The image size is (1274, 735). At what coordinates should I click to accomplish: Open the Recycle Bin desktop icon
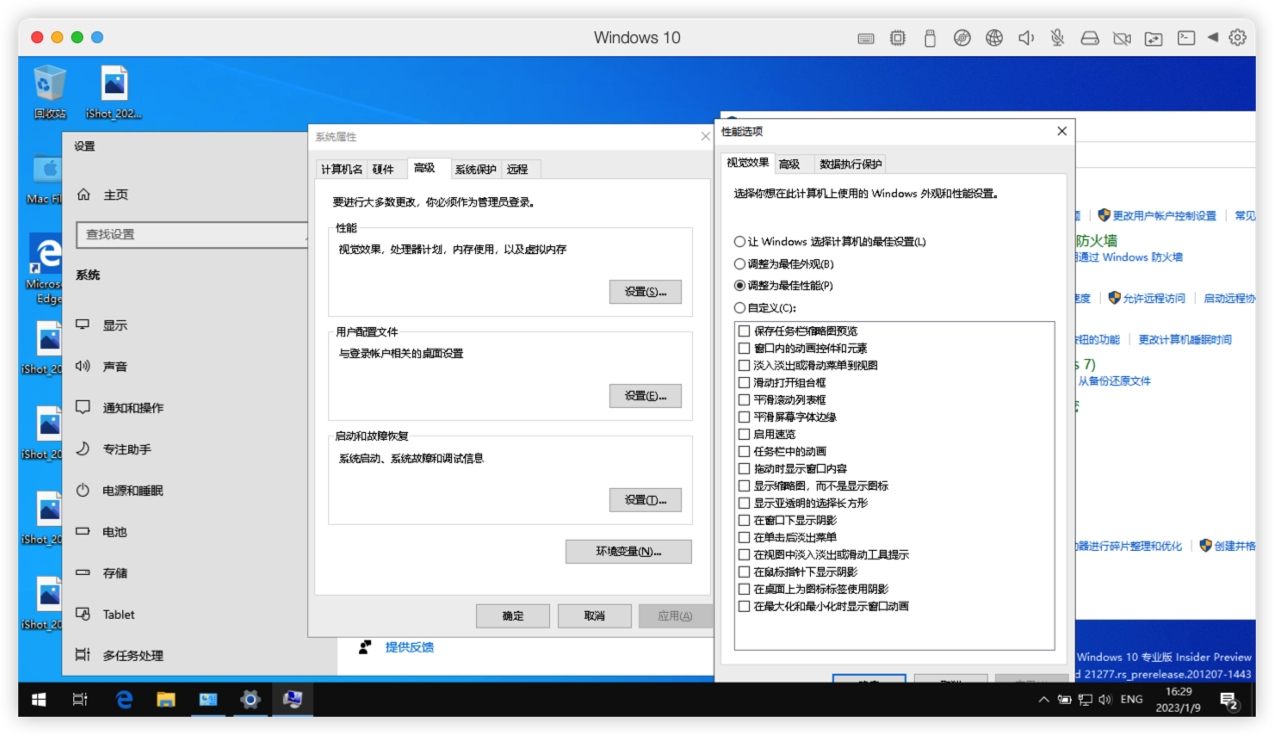click(50, 91)
